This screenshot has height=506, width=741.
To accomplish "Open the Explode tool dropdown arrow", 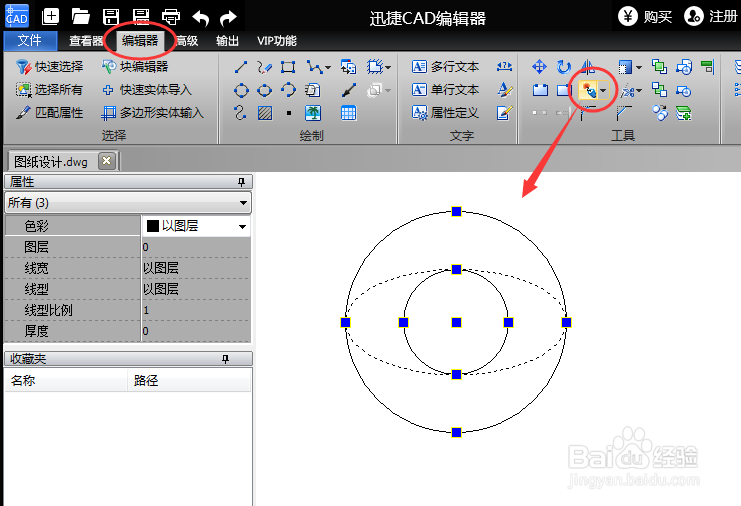I will click(603, 90).
